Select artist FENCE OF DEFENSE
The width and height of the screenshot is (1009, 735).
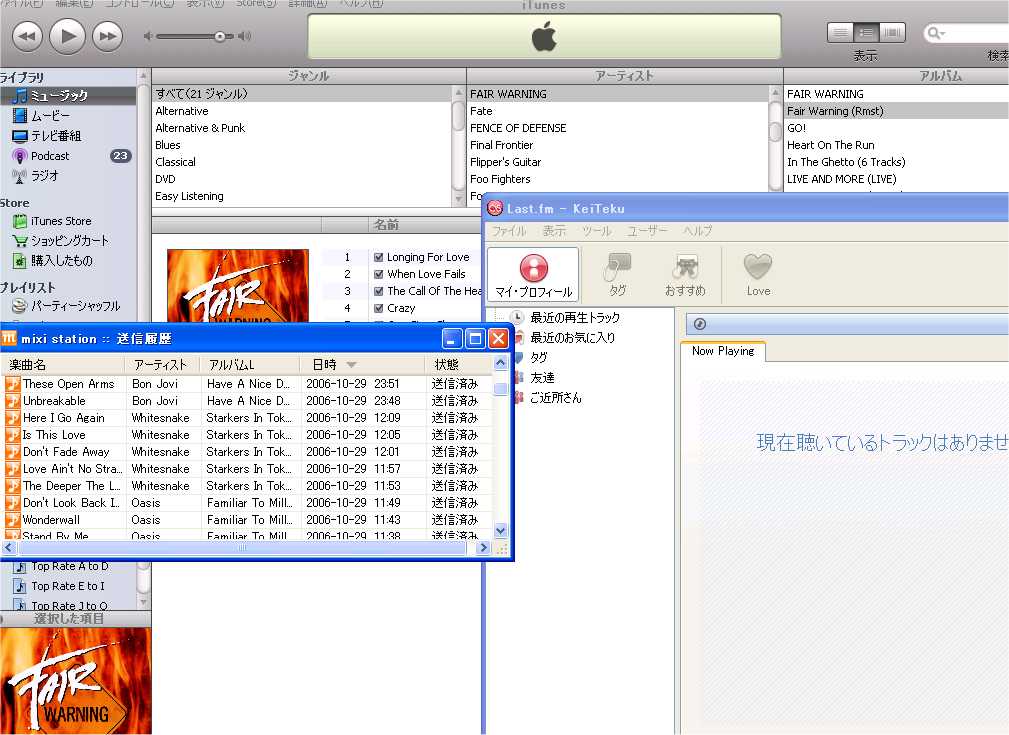[618, 128]
